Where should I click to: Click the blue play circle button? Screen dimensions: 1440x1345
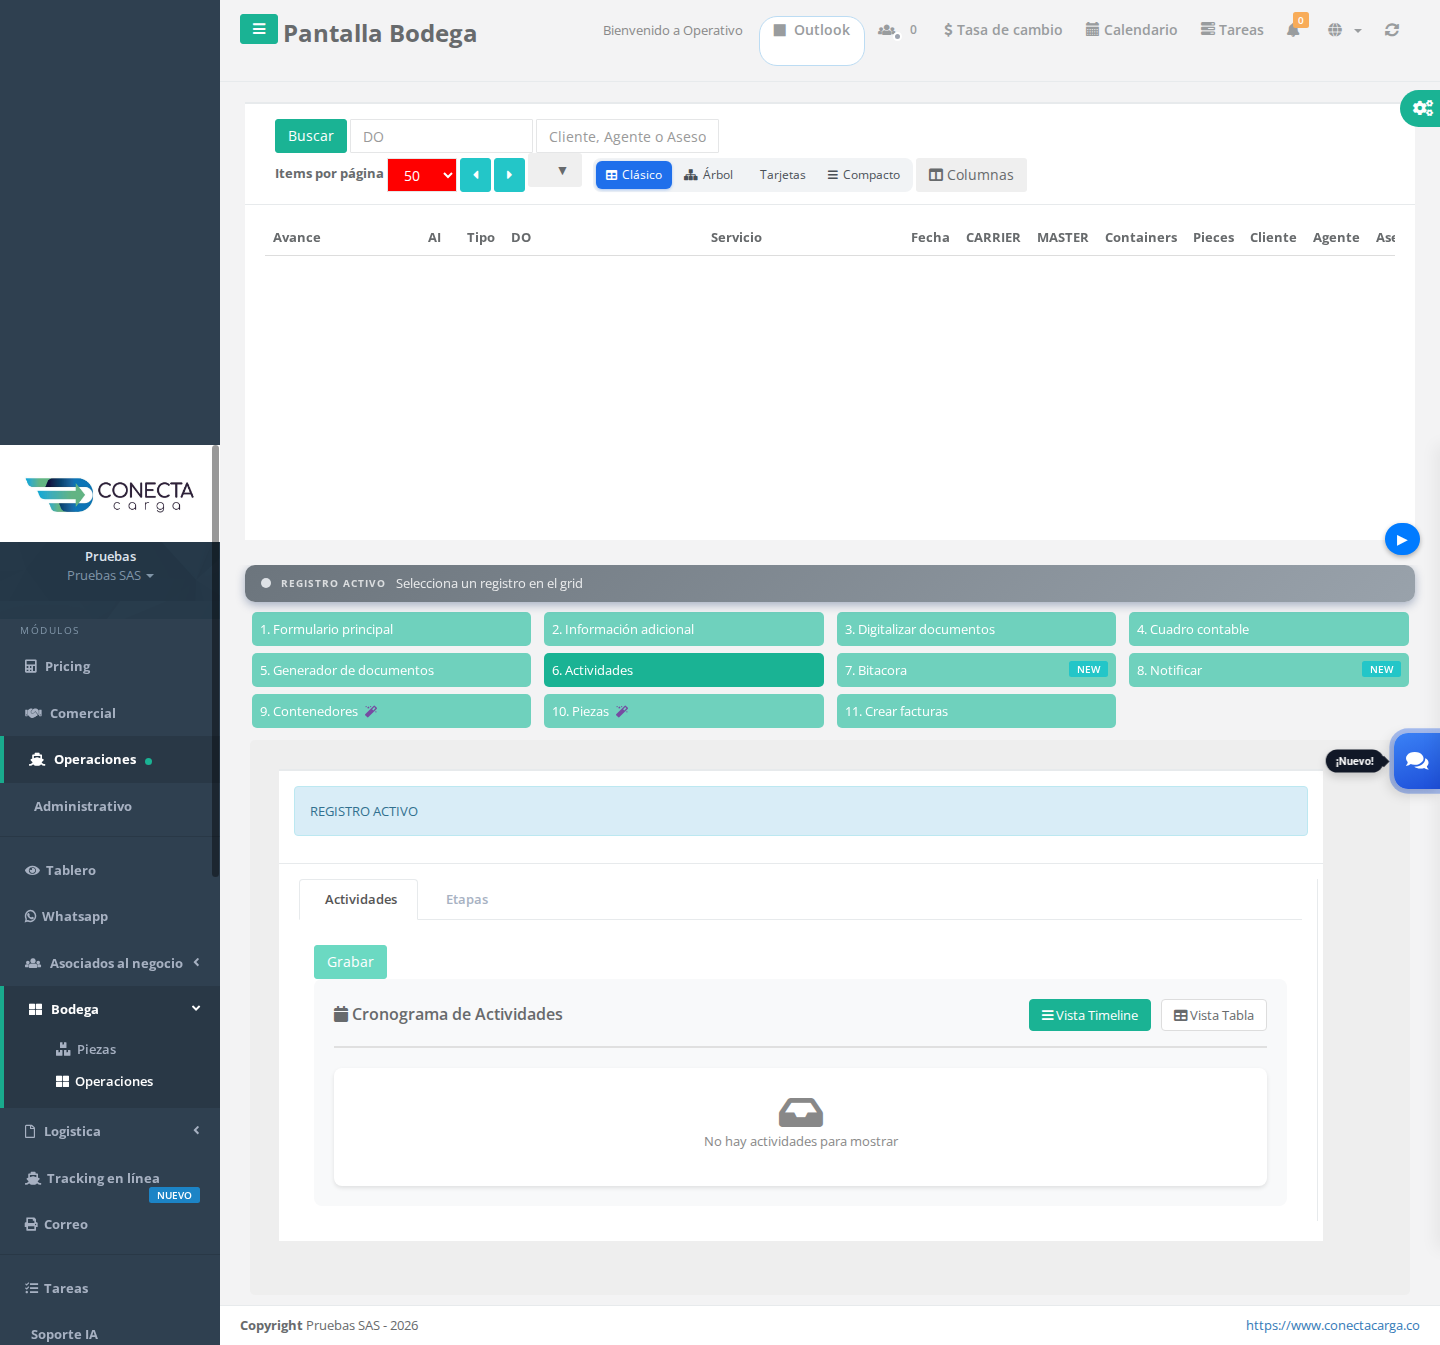[x=1402, y=539]
